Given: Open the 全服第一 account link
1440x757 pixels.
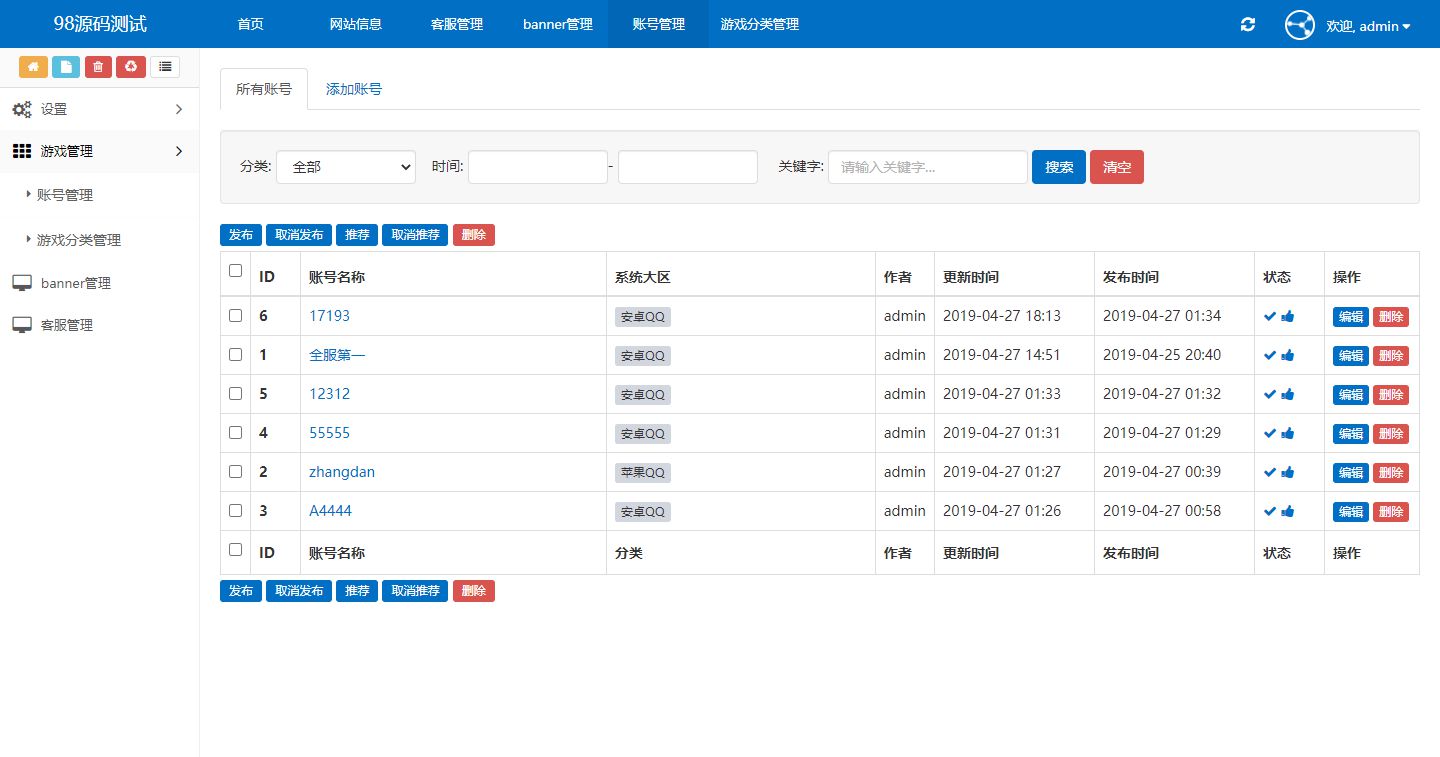Looking at the screenshot, I should coord(337,355).
